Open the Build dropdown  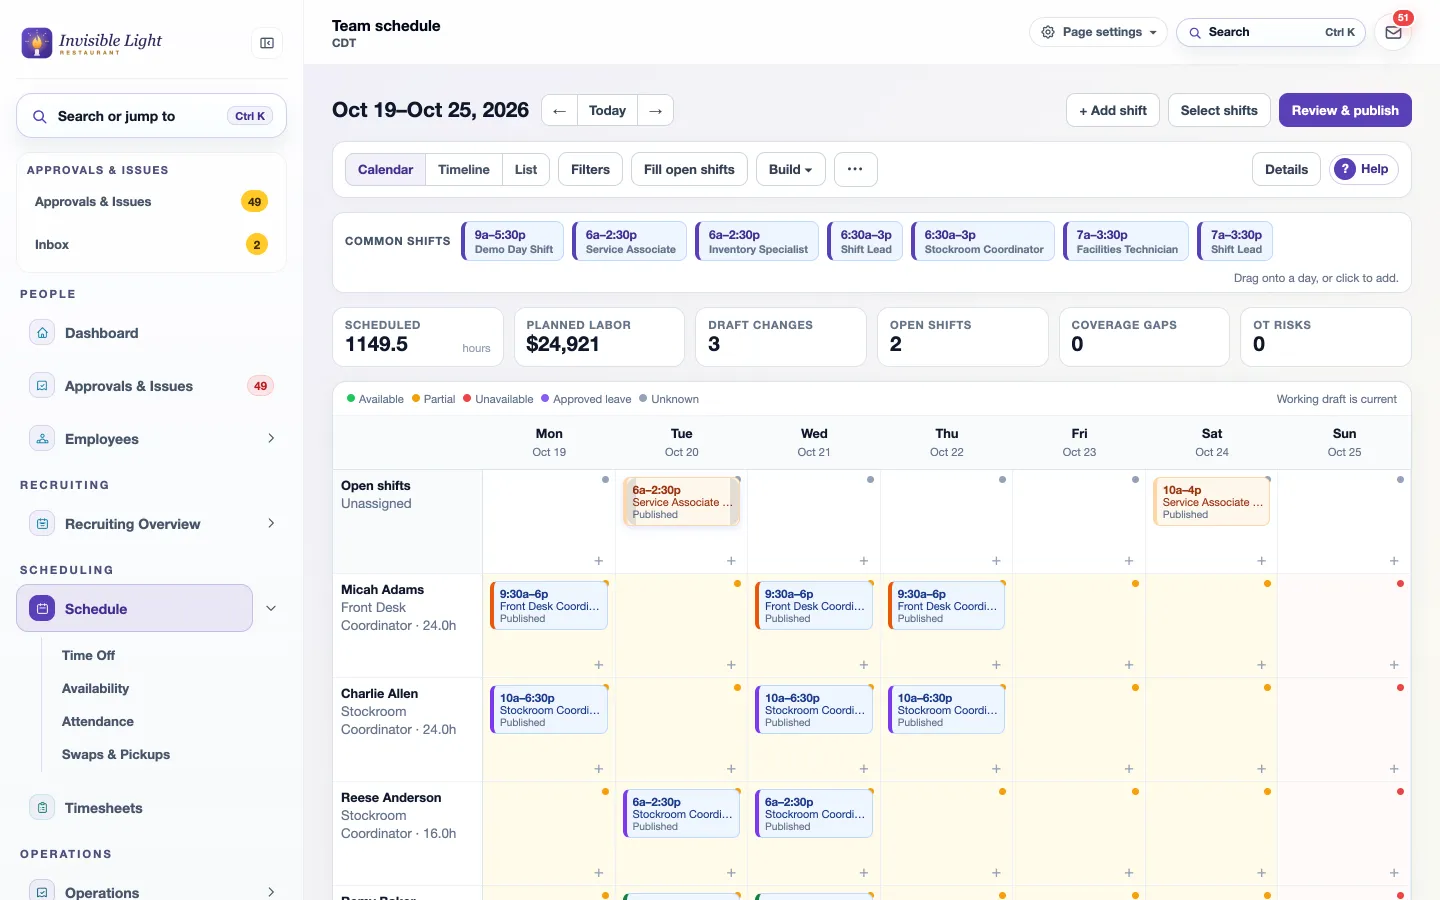pyautogui.click(x=791, y=169)
